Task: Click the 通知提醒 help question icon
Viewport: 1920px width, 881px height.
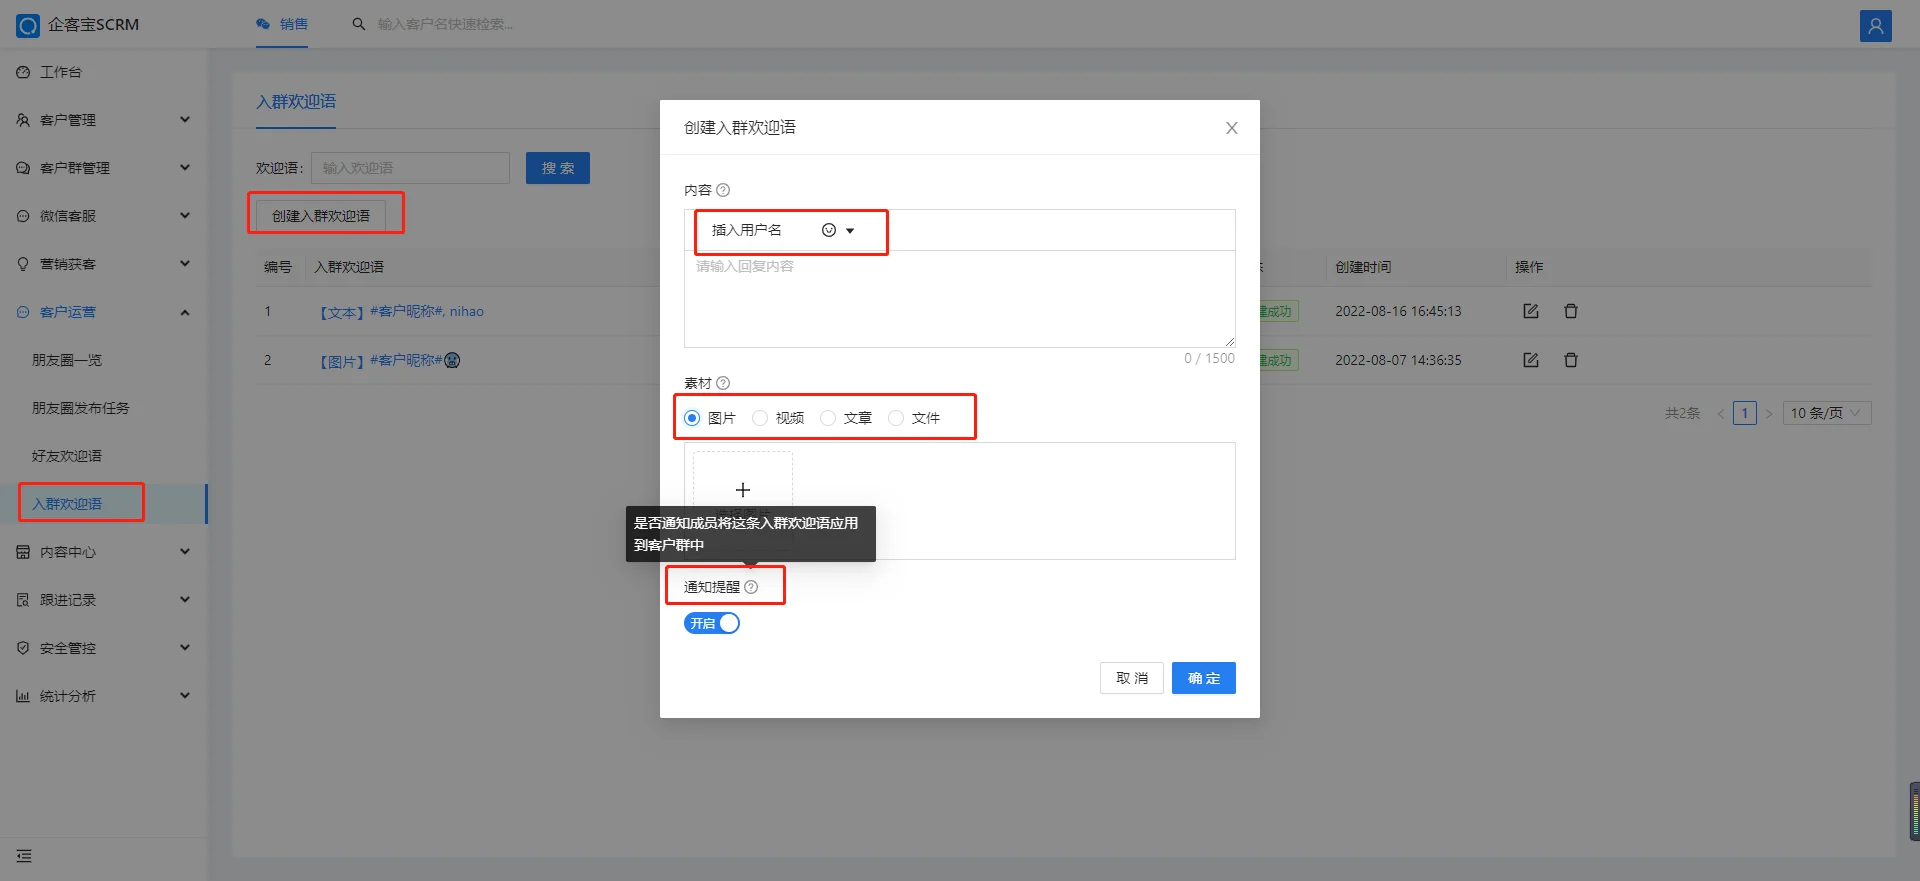Action: pos(751,587)
